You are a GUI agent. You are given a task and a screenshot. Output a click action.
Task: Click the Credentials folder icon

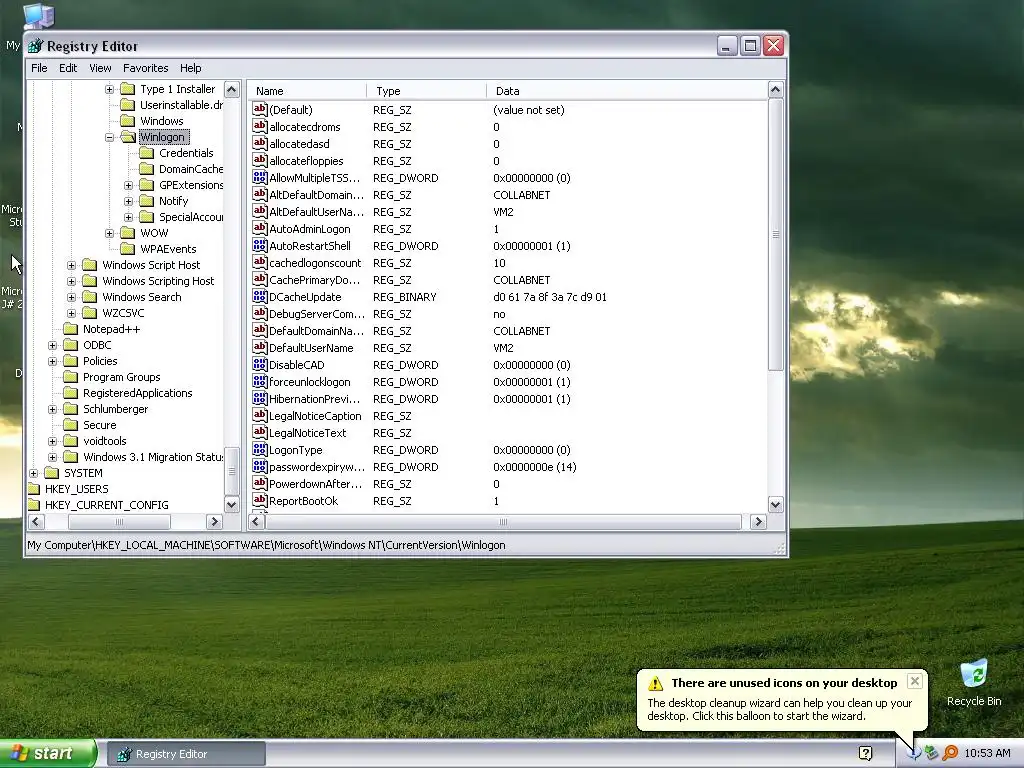[147, 153]
